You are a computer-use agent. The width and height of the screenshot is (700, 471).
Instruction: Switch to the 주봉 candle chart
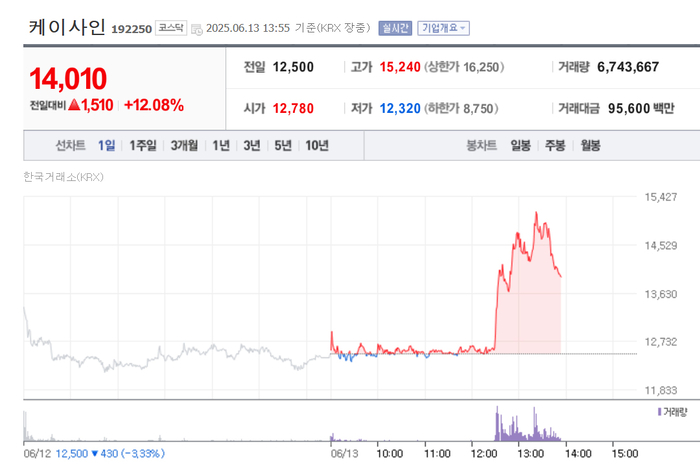[x=555, y=145]
